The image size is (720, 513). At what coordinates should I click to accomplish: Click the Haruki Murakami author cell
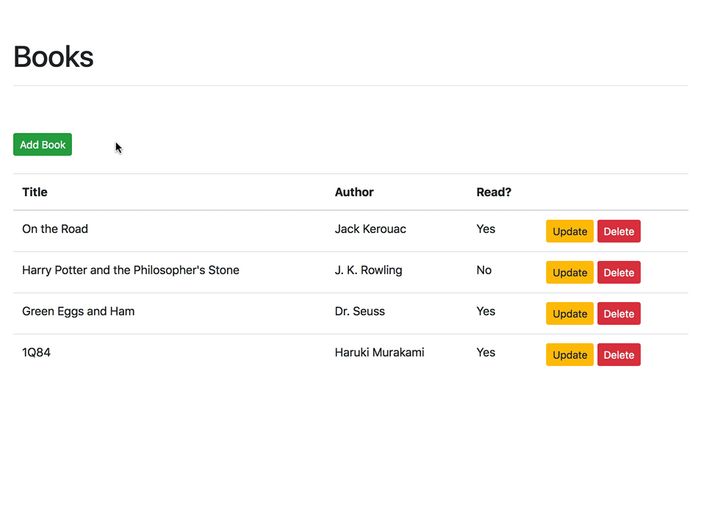(379, 352)
